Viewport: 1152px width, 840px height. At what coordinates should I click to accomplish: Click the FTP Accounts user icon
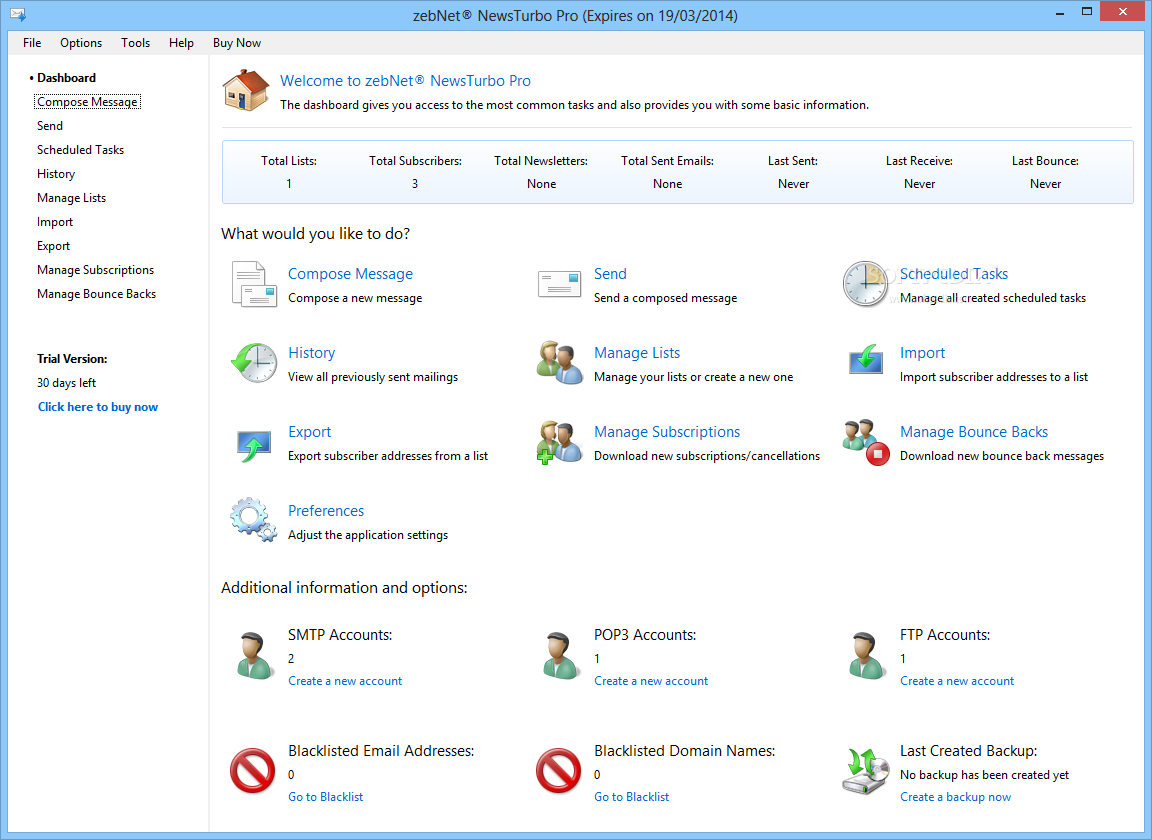pyautogui.click(x=866, y=656)
